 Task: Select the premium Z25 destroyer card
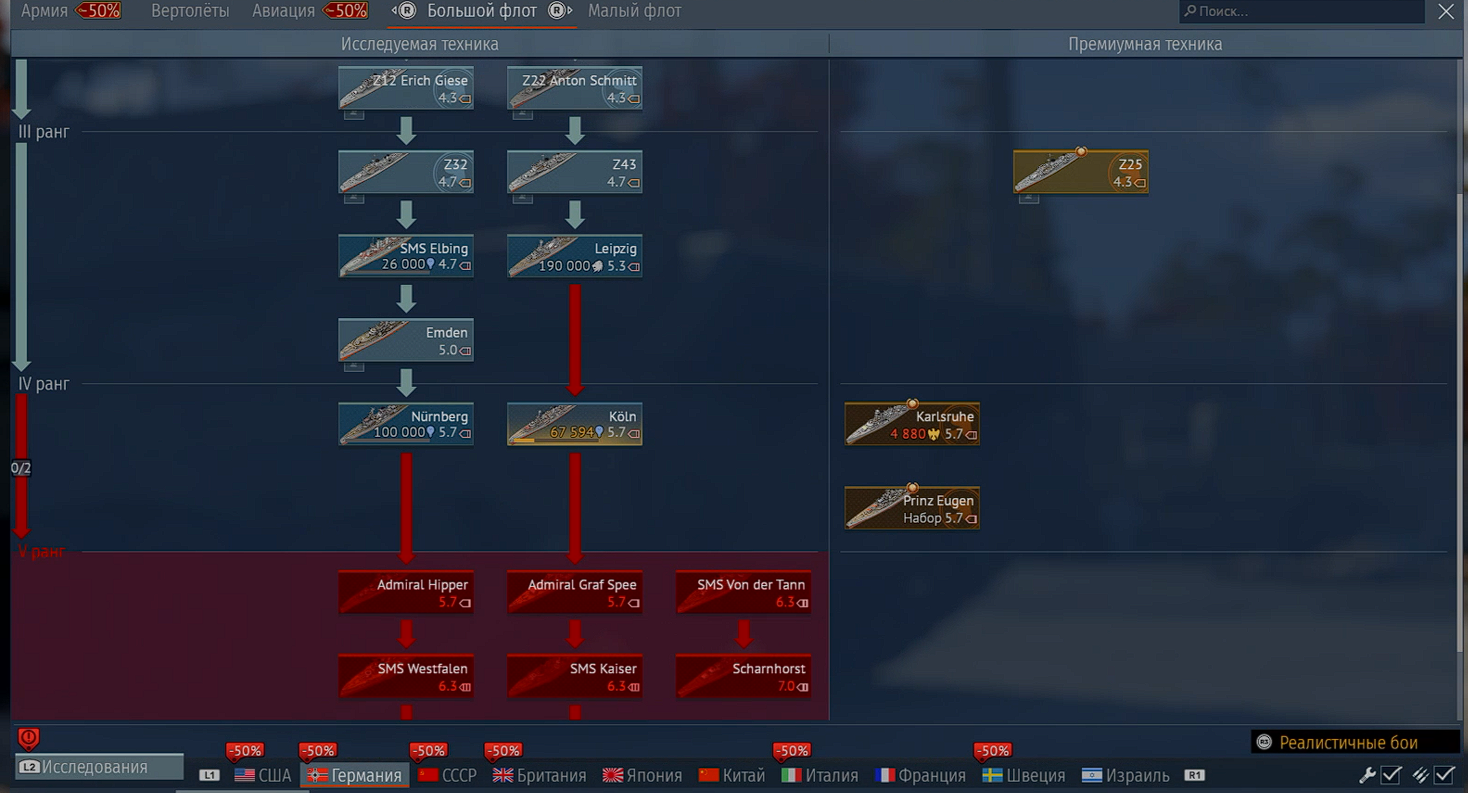[1081, 172]
